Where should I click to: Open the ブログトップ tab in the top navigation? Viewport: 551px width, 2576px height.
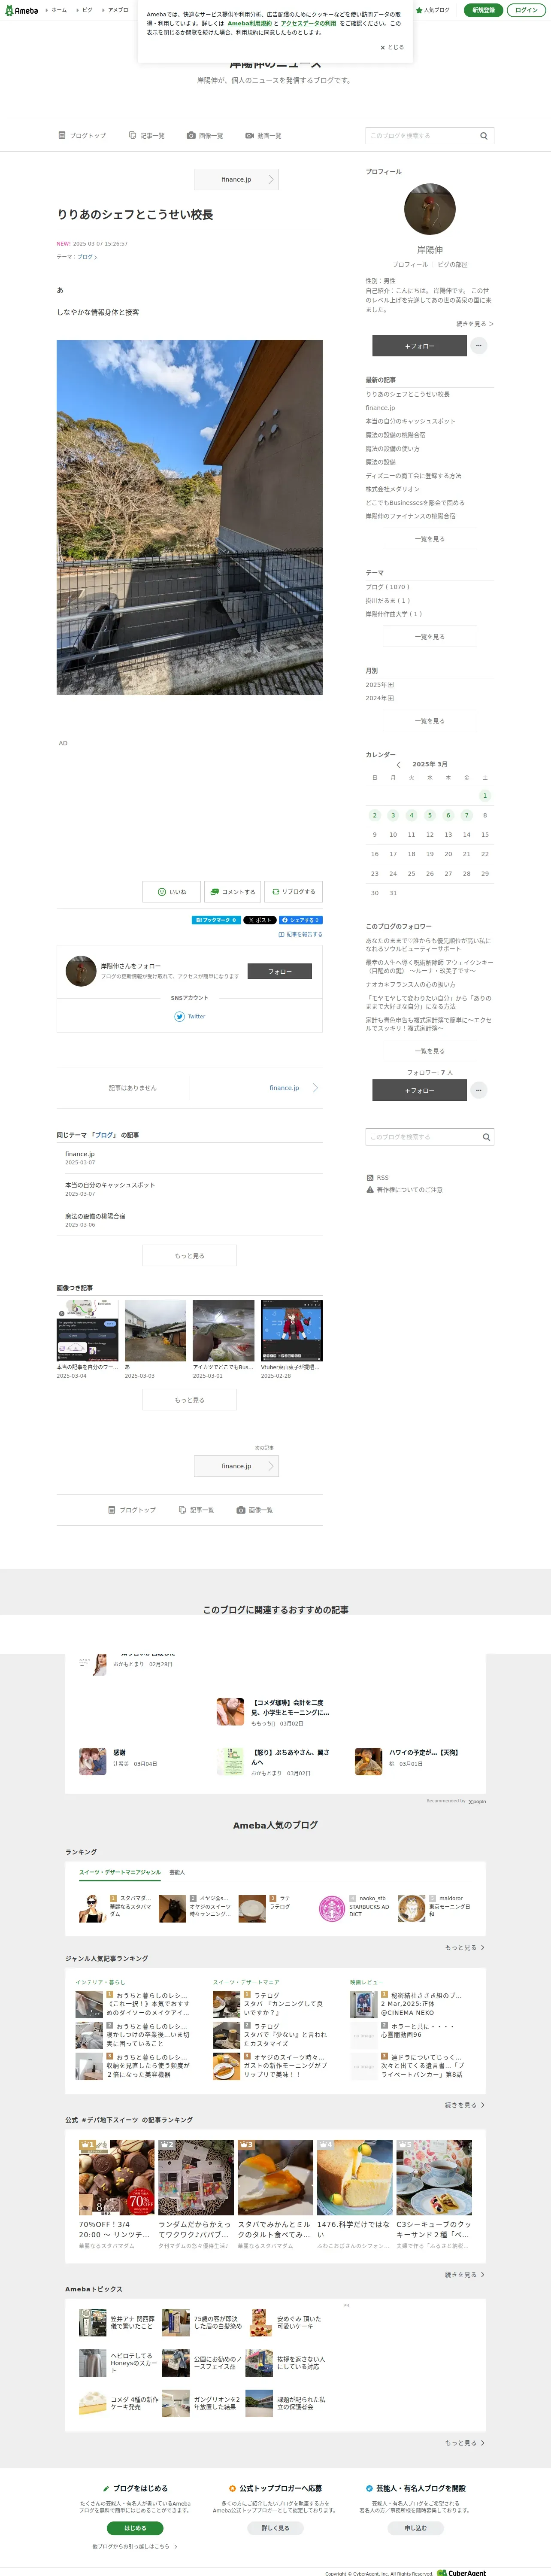(82, 136)
